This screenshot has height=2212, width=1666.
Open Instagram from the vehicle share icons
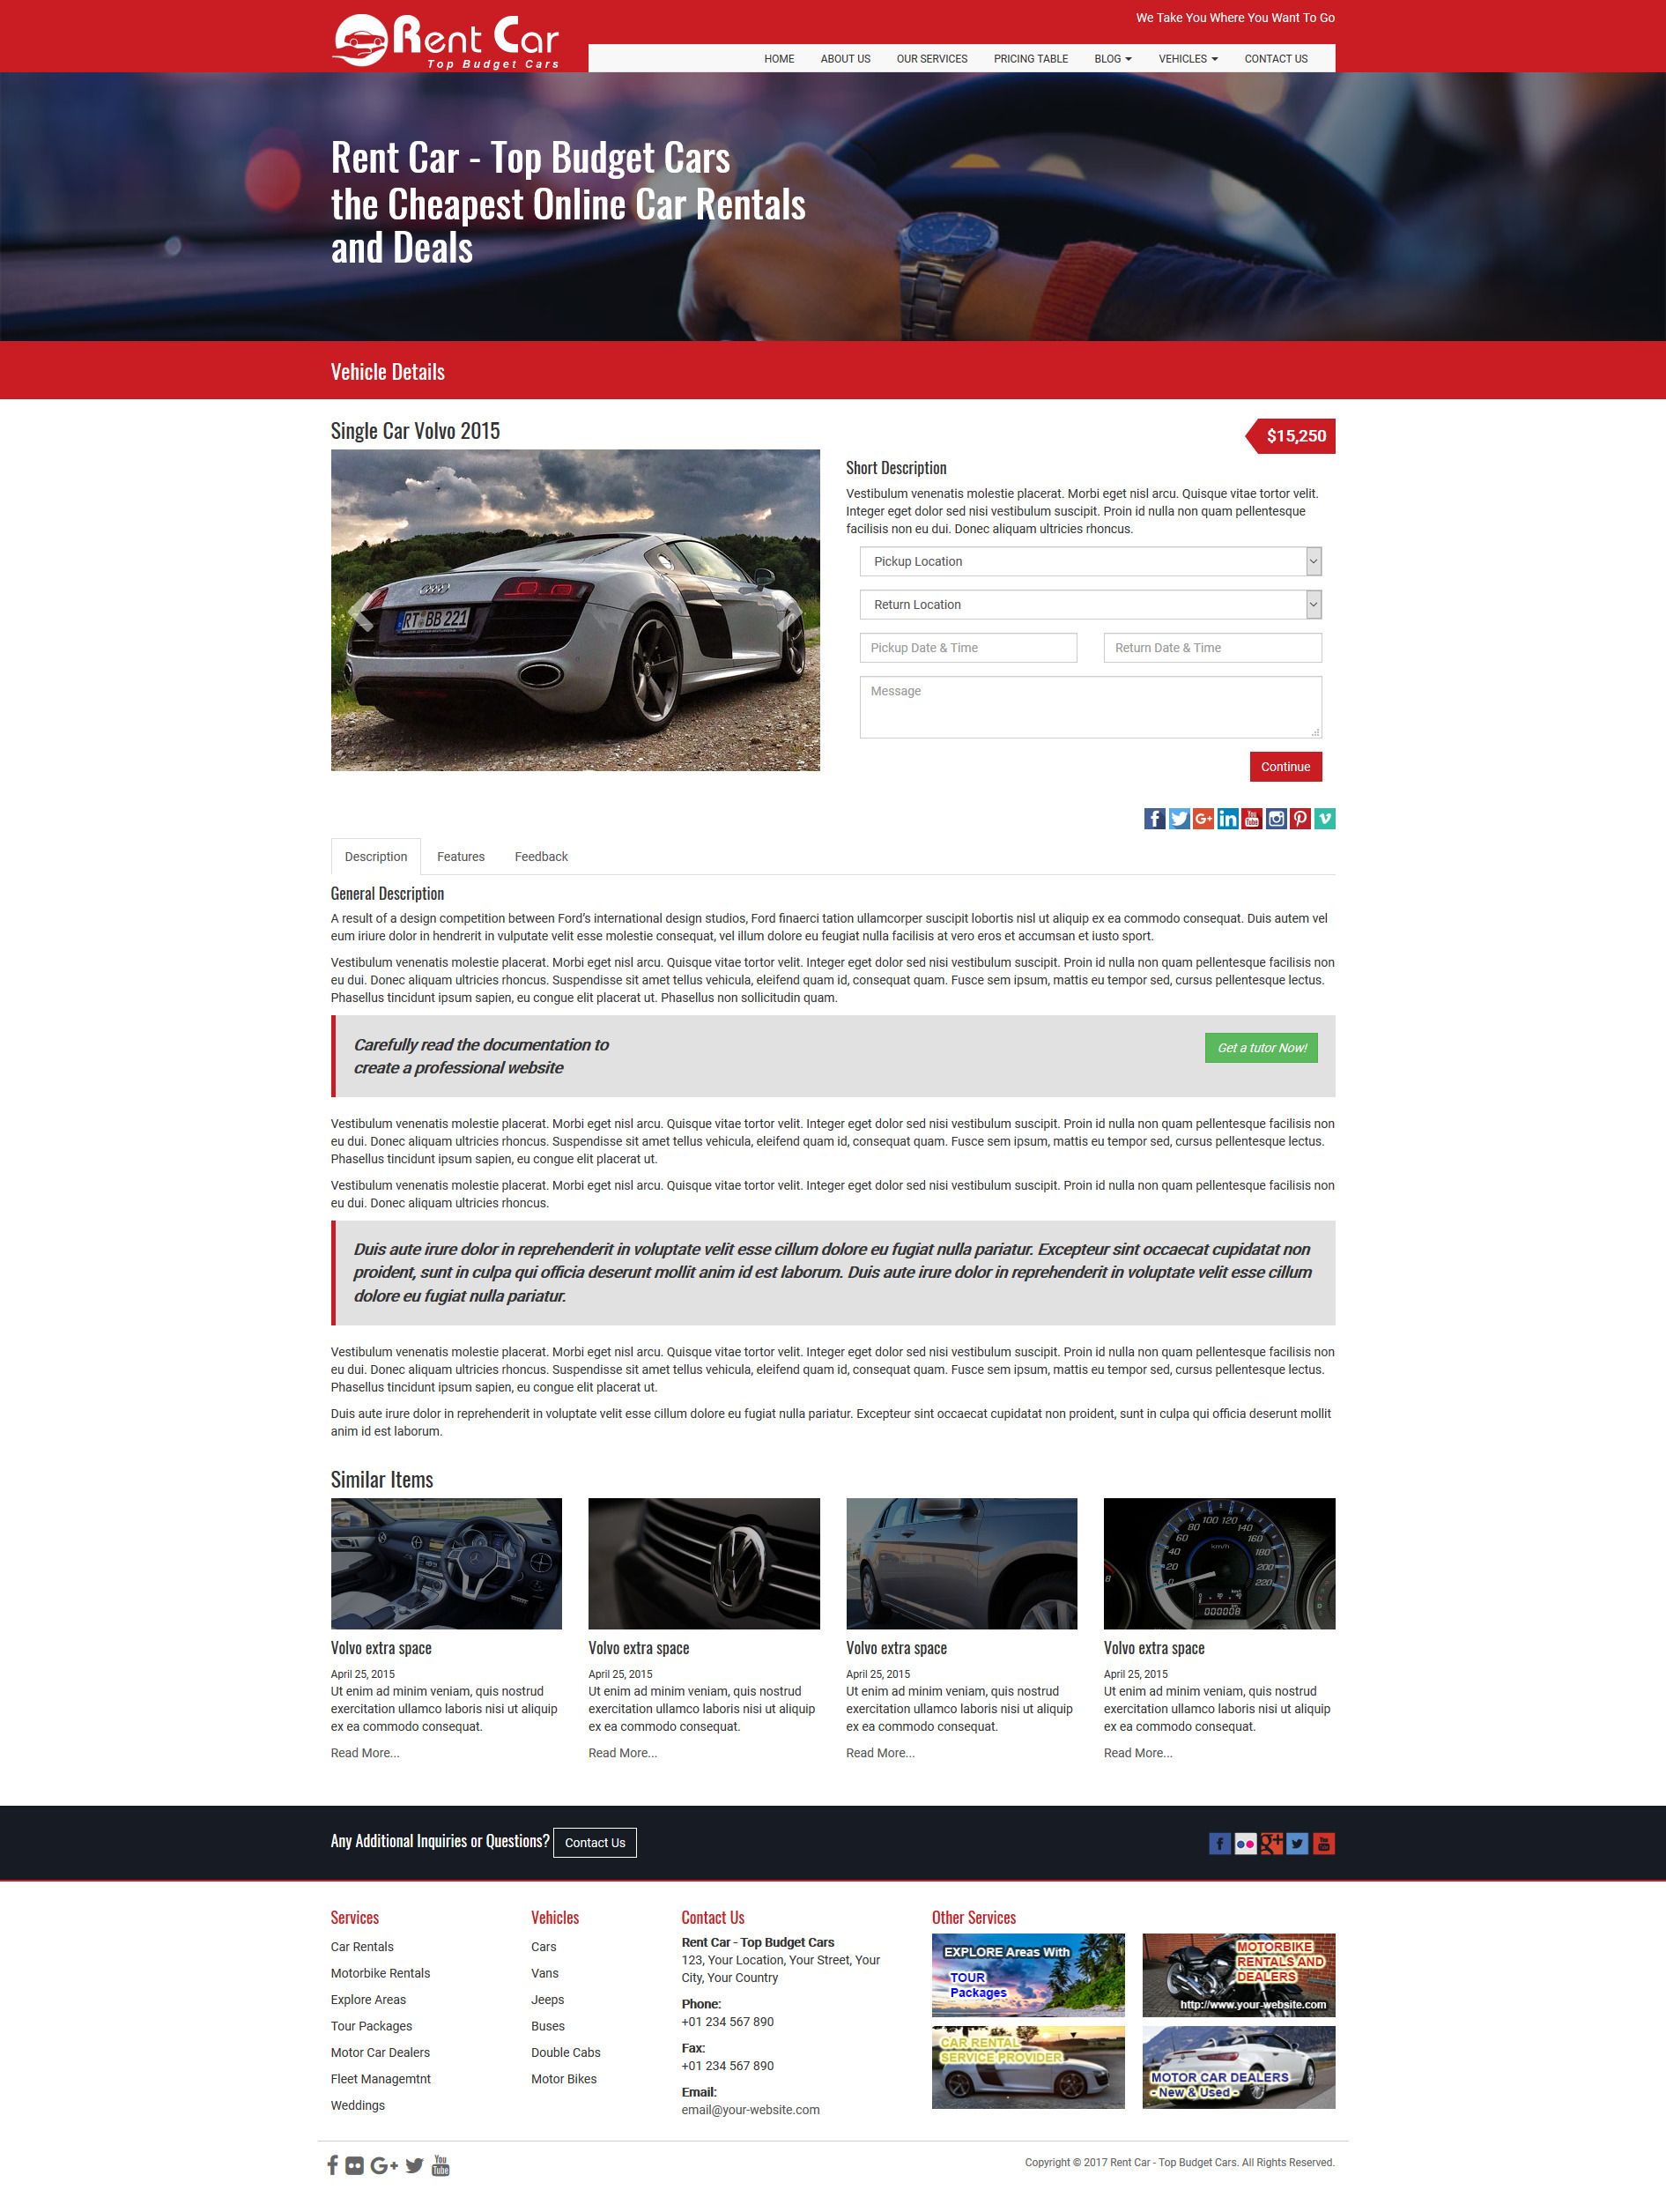coord(1276,819)
